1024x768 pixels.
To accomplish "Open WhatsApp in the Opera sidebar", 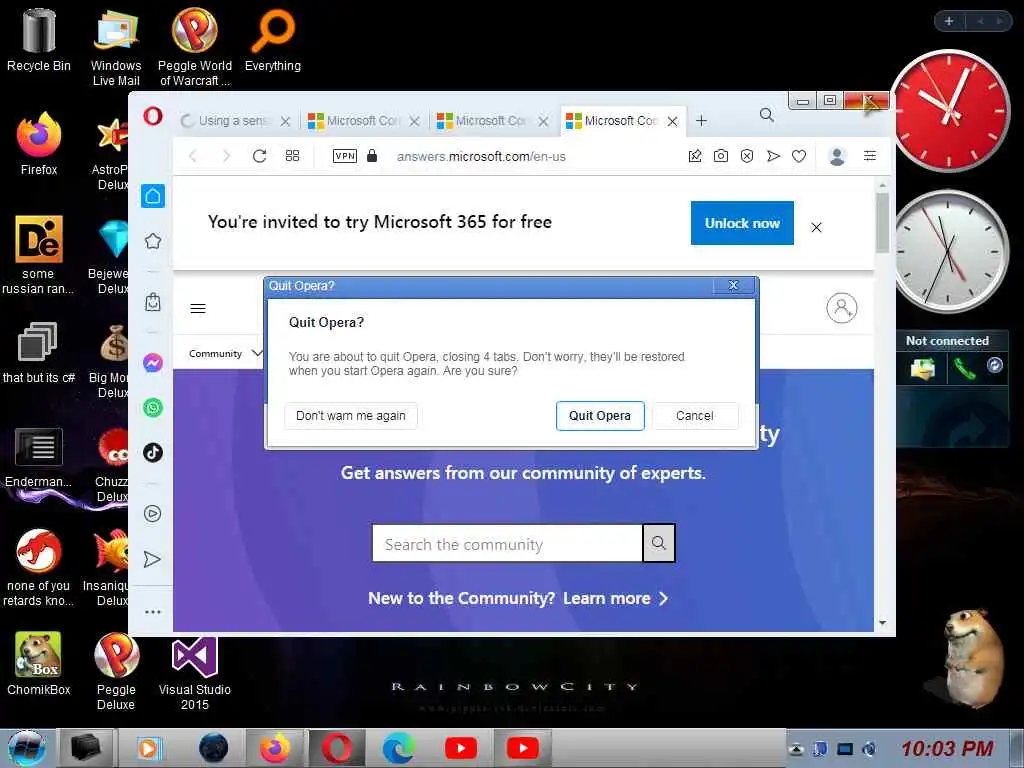I will pos(153,408).
